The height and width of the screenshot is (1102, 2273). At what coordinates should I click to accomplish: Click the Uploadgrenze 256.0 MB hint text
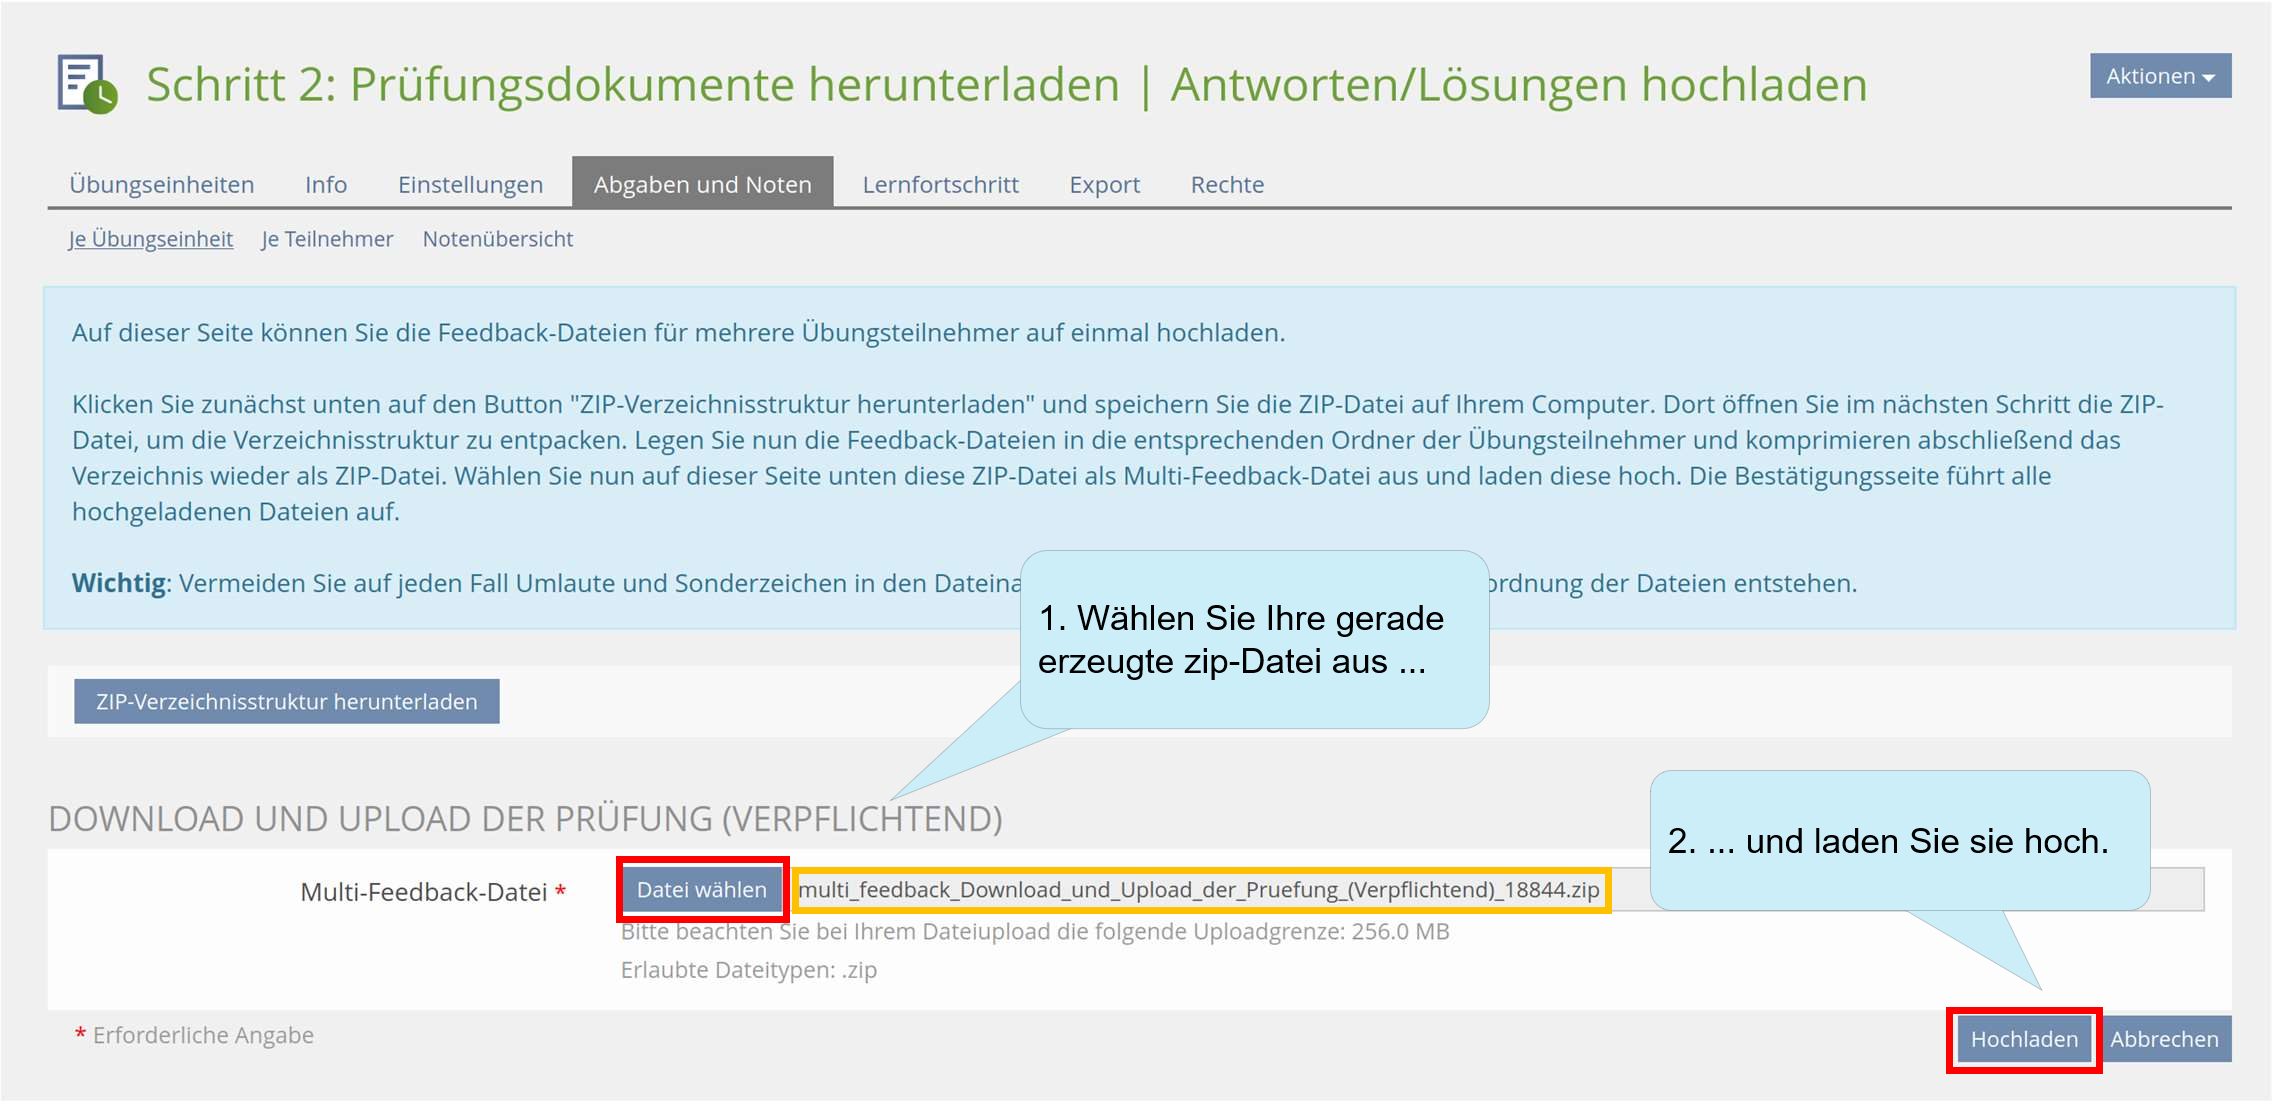click(x=1035, y=932)
